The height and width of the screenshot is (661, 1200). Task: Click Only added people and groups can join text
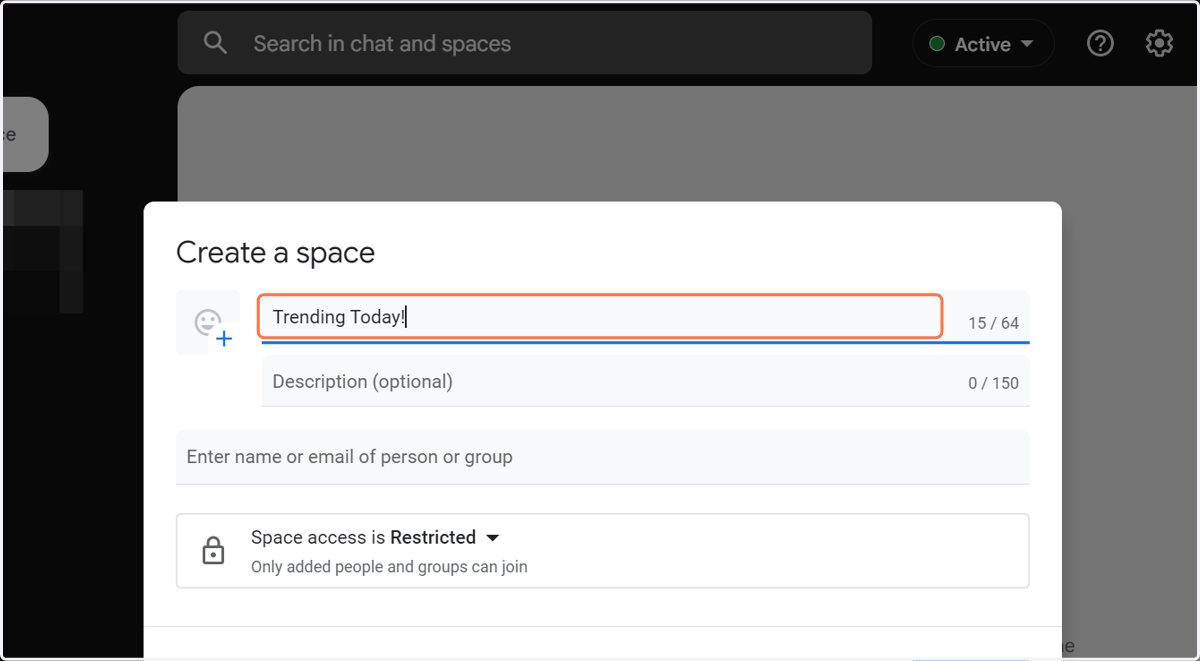[x=389, y=567]
